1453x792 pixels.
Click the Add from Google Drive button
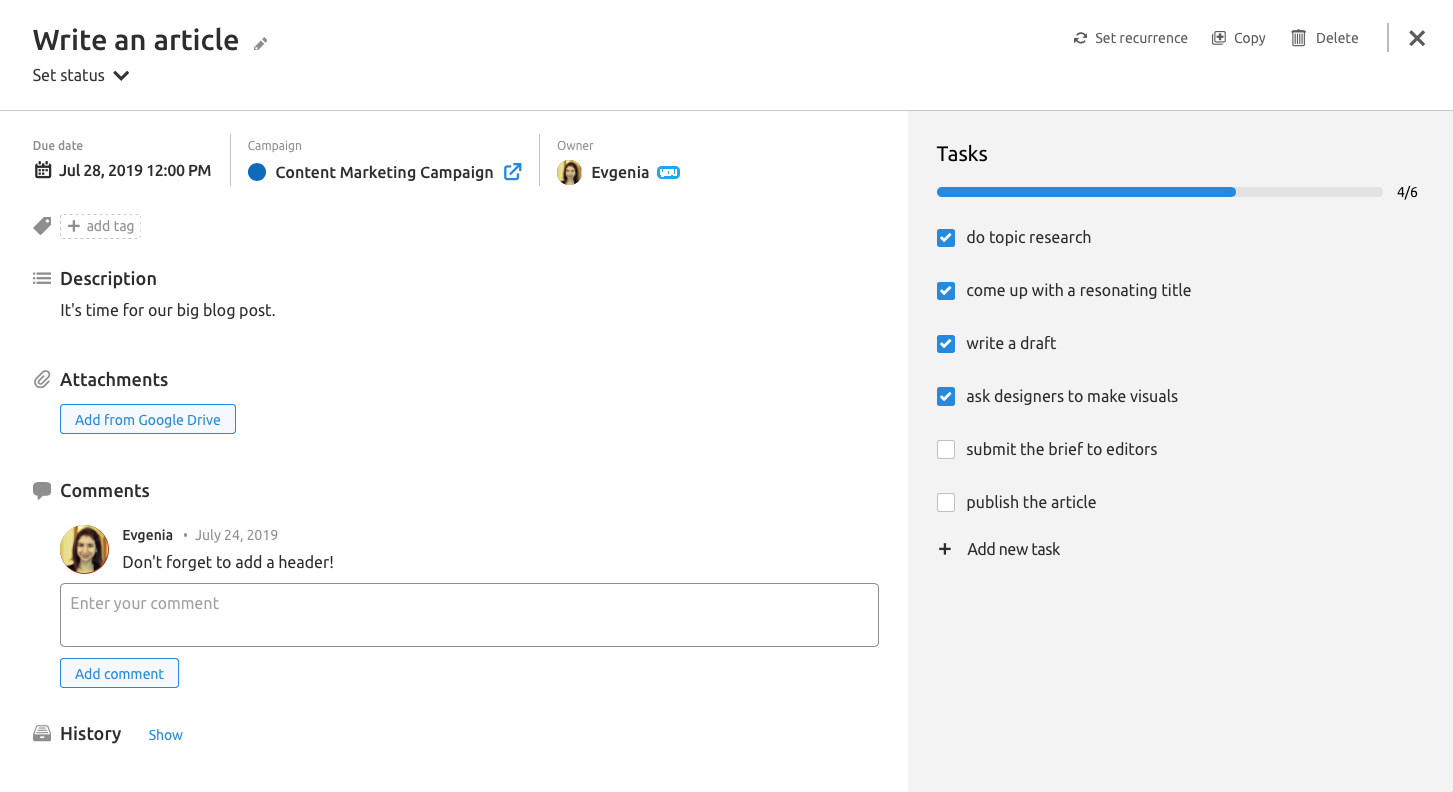147,418
